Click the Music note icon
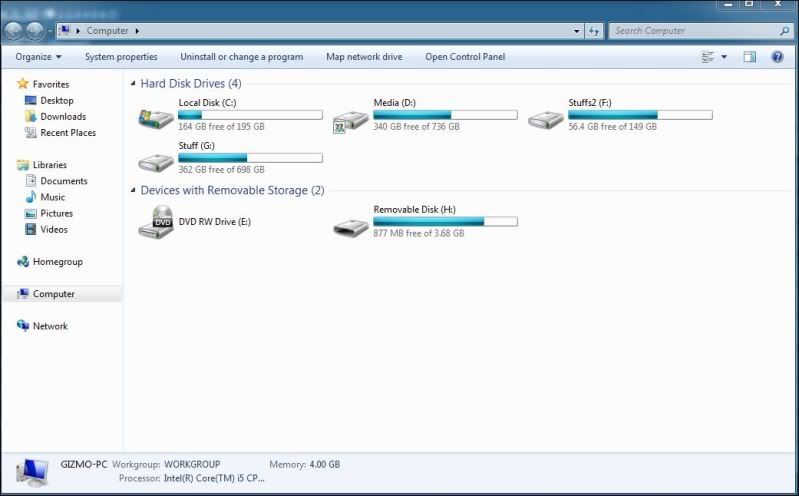Screen dimensions: 799x496 point(31,197)
